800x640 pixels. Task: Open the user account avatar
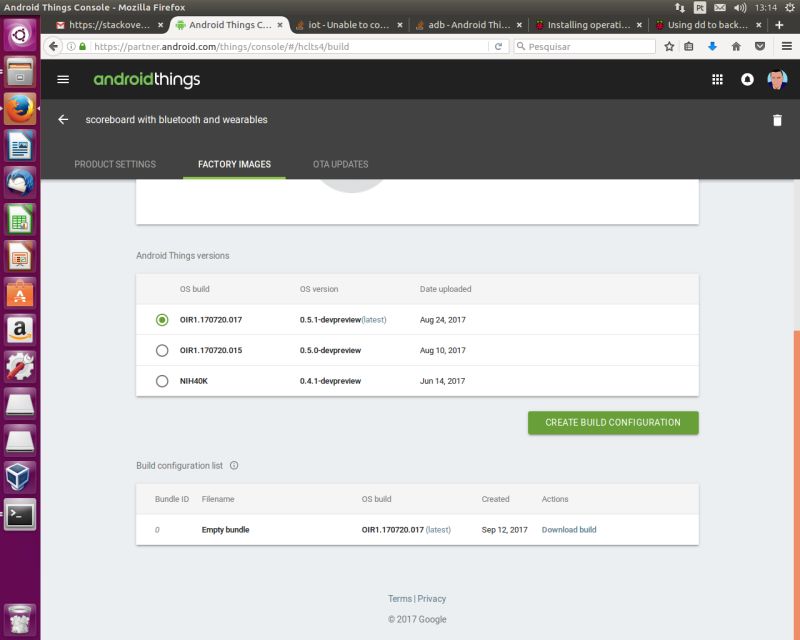coord(777,80)
